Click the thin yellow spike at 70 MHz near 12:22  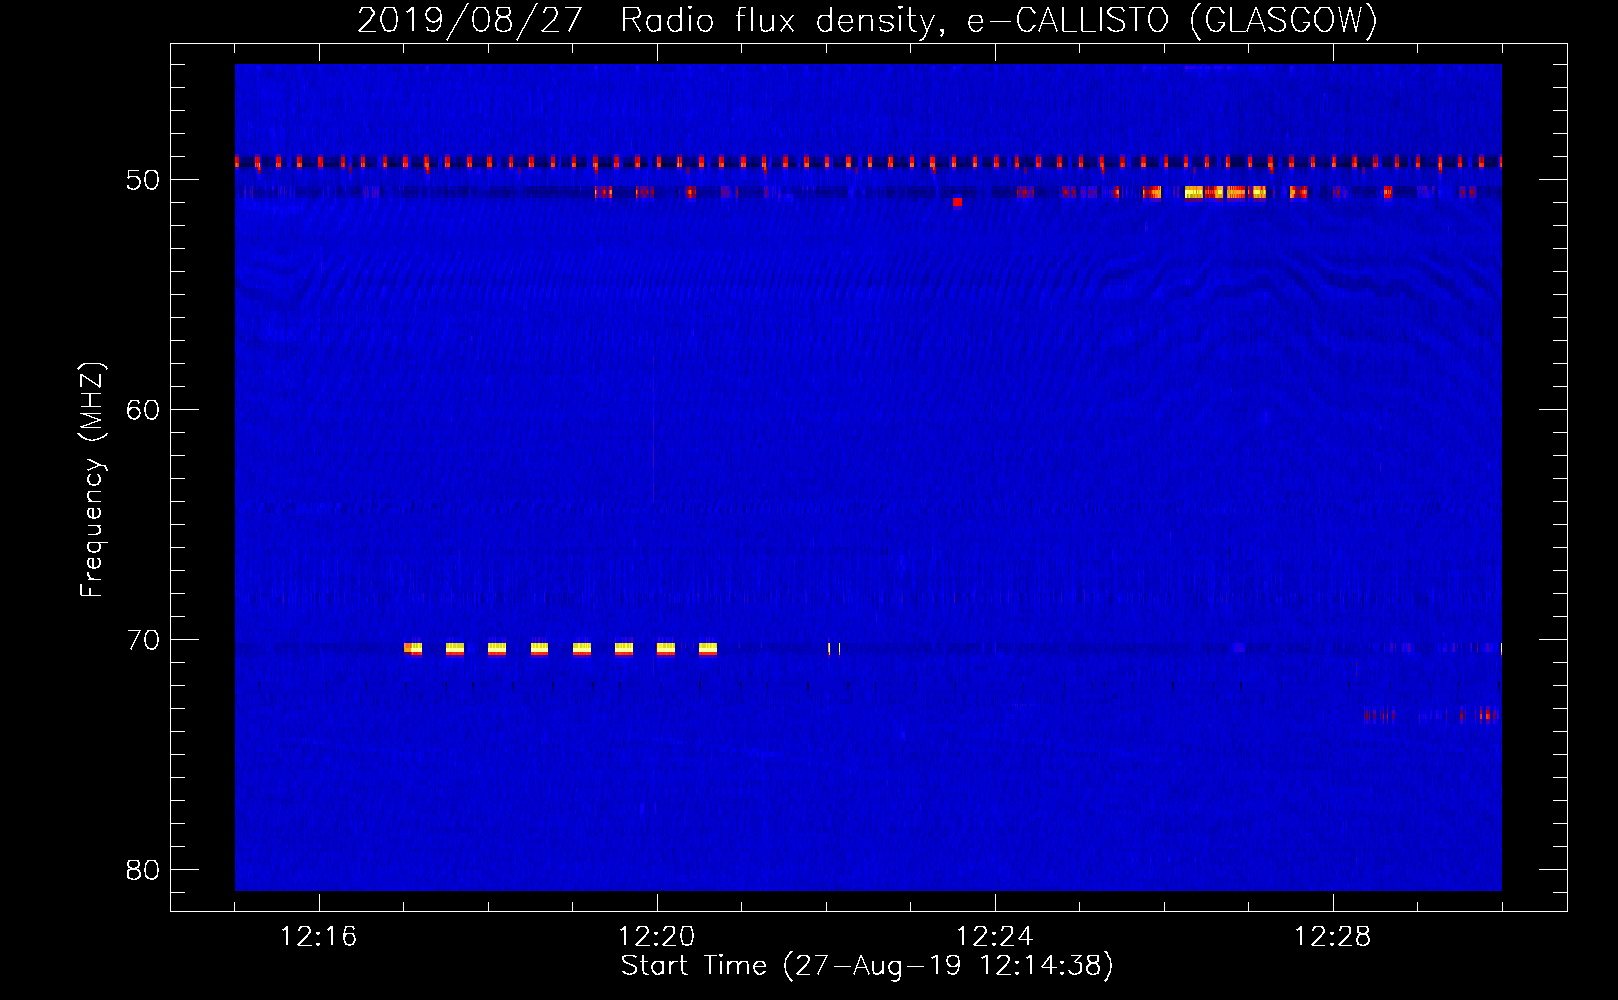coord(830,649)
